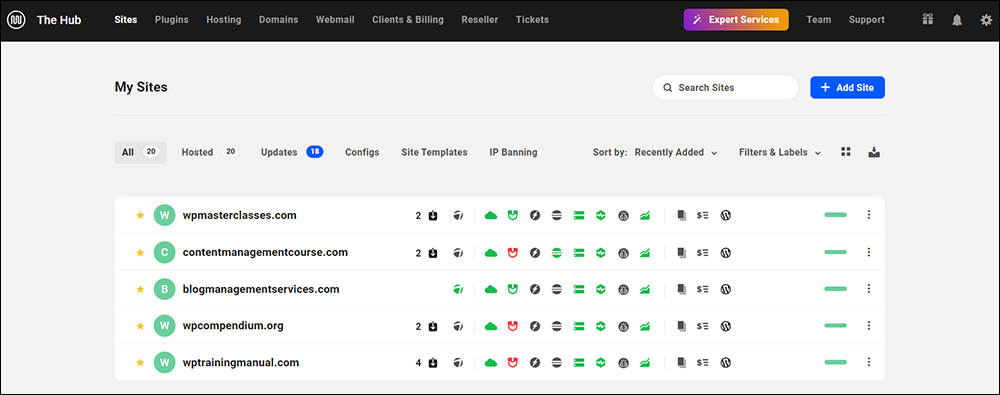This screenshot has width=1000, height=395.
Task: Open the Support link
Action: [x=867, y=20]
